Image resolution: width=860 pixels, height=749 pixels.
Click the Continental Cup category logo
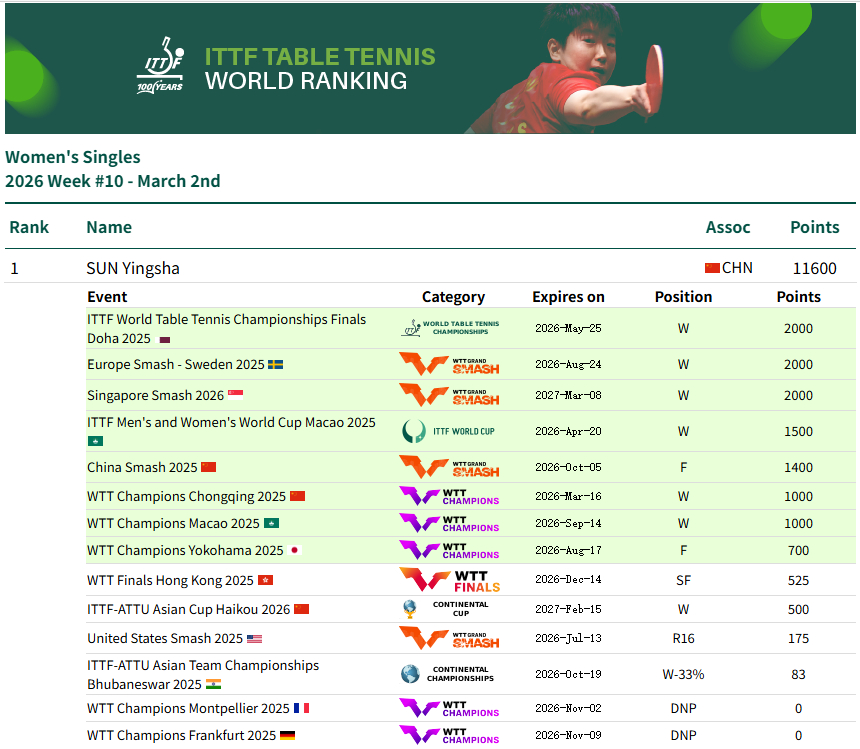point(445,609)
